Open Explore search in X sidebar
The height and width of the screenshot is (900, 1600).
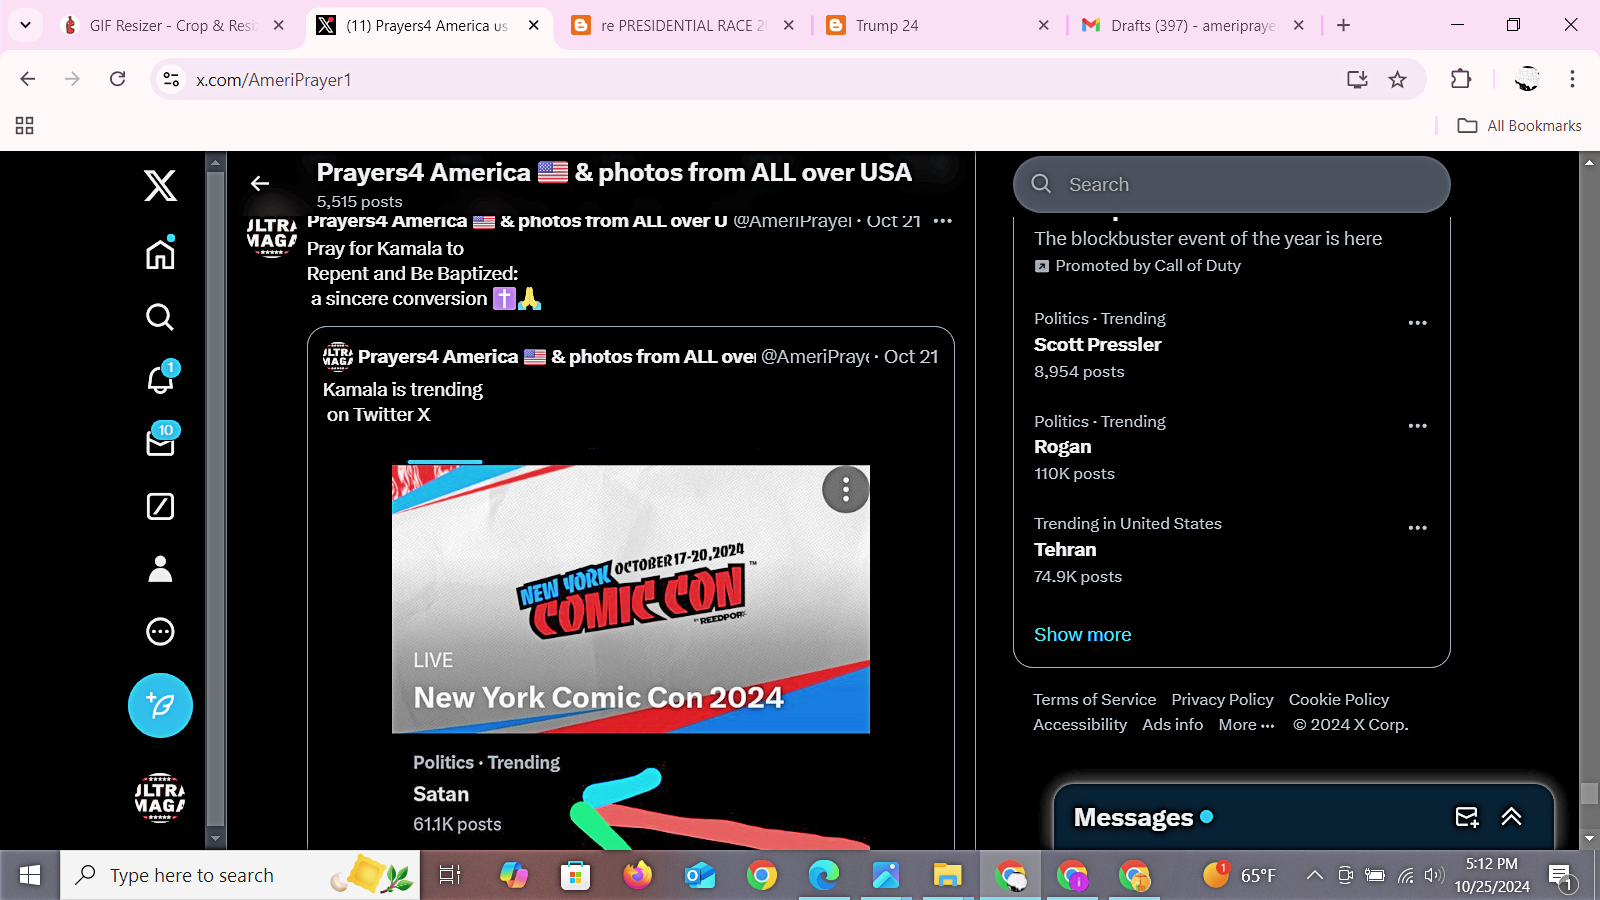[x=160, y=317]
